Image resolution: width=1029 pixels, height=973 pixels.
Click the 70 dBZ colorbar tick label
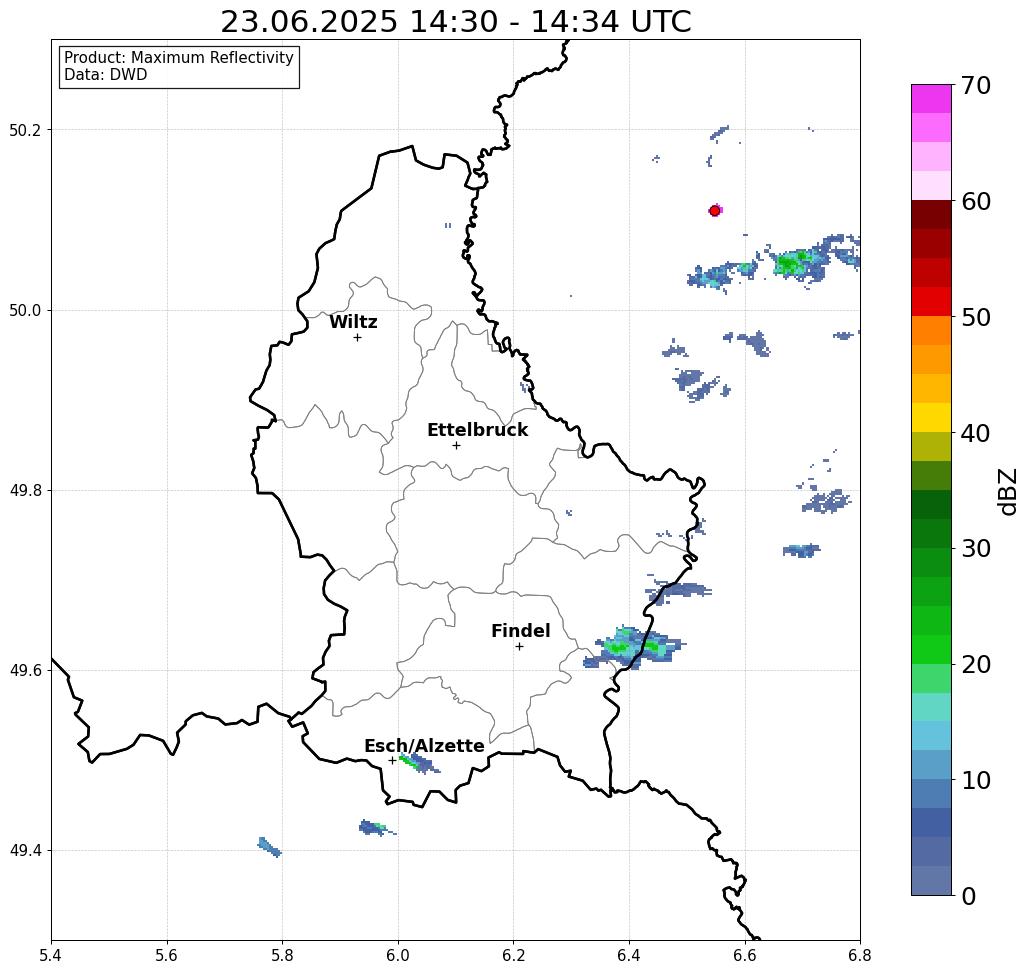pos(975,85)
